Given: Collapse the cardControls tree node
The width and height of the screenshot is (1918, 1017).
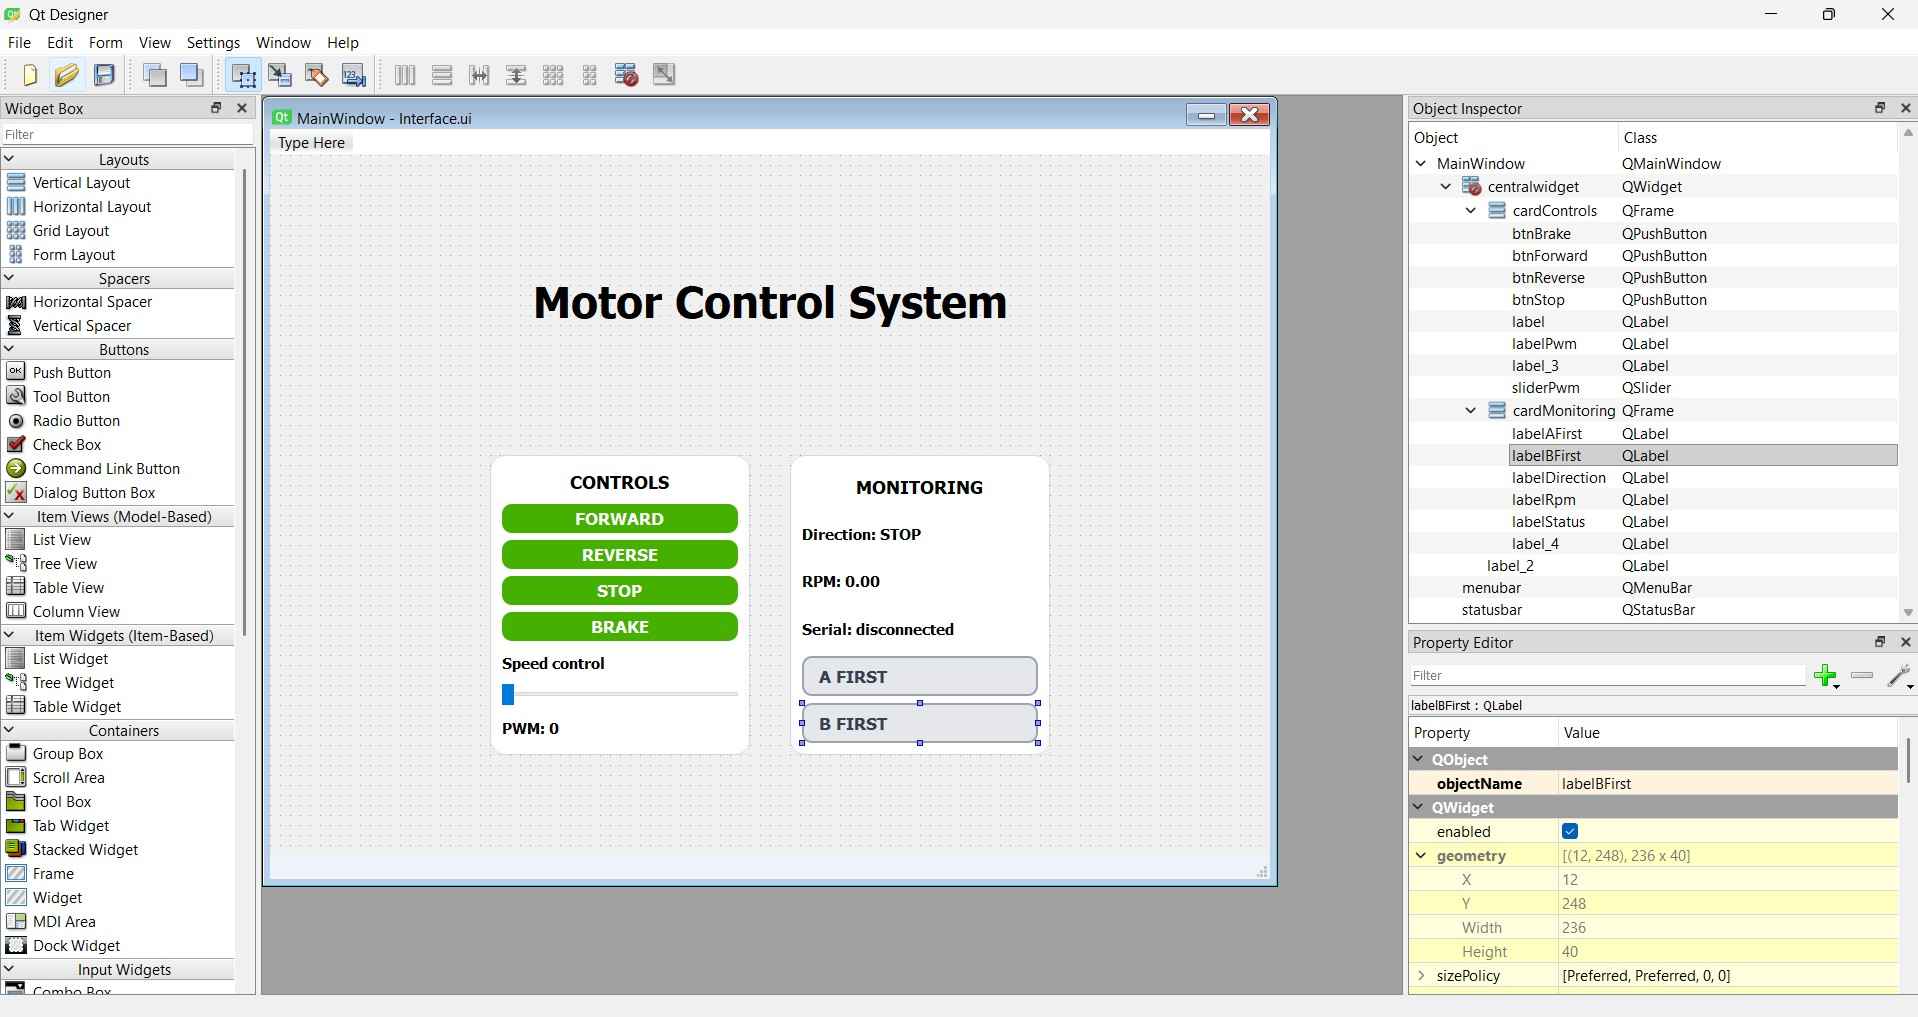Looking at the screenshot, I should 1471,211.
